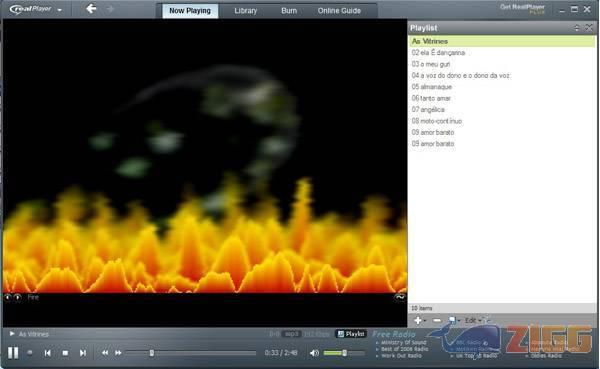Screen dimensions: 600x369
Task: Open the Online Guide tab
Action: pyautogui.click(x=339, y=11)
